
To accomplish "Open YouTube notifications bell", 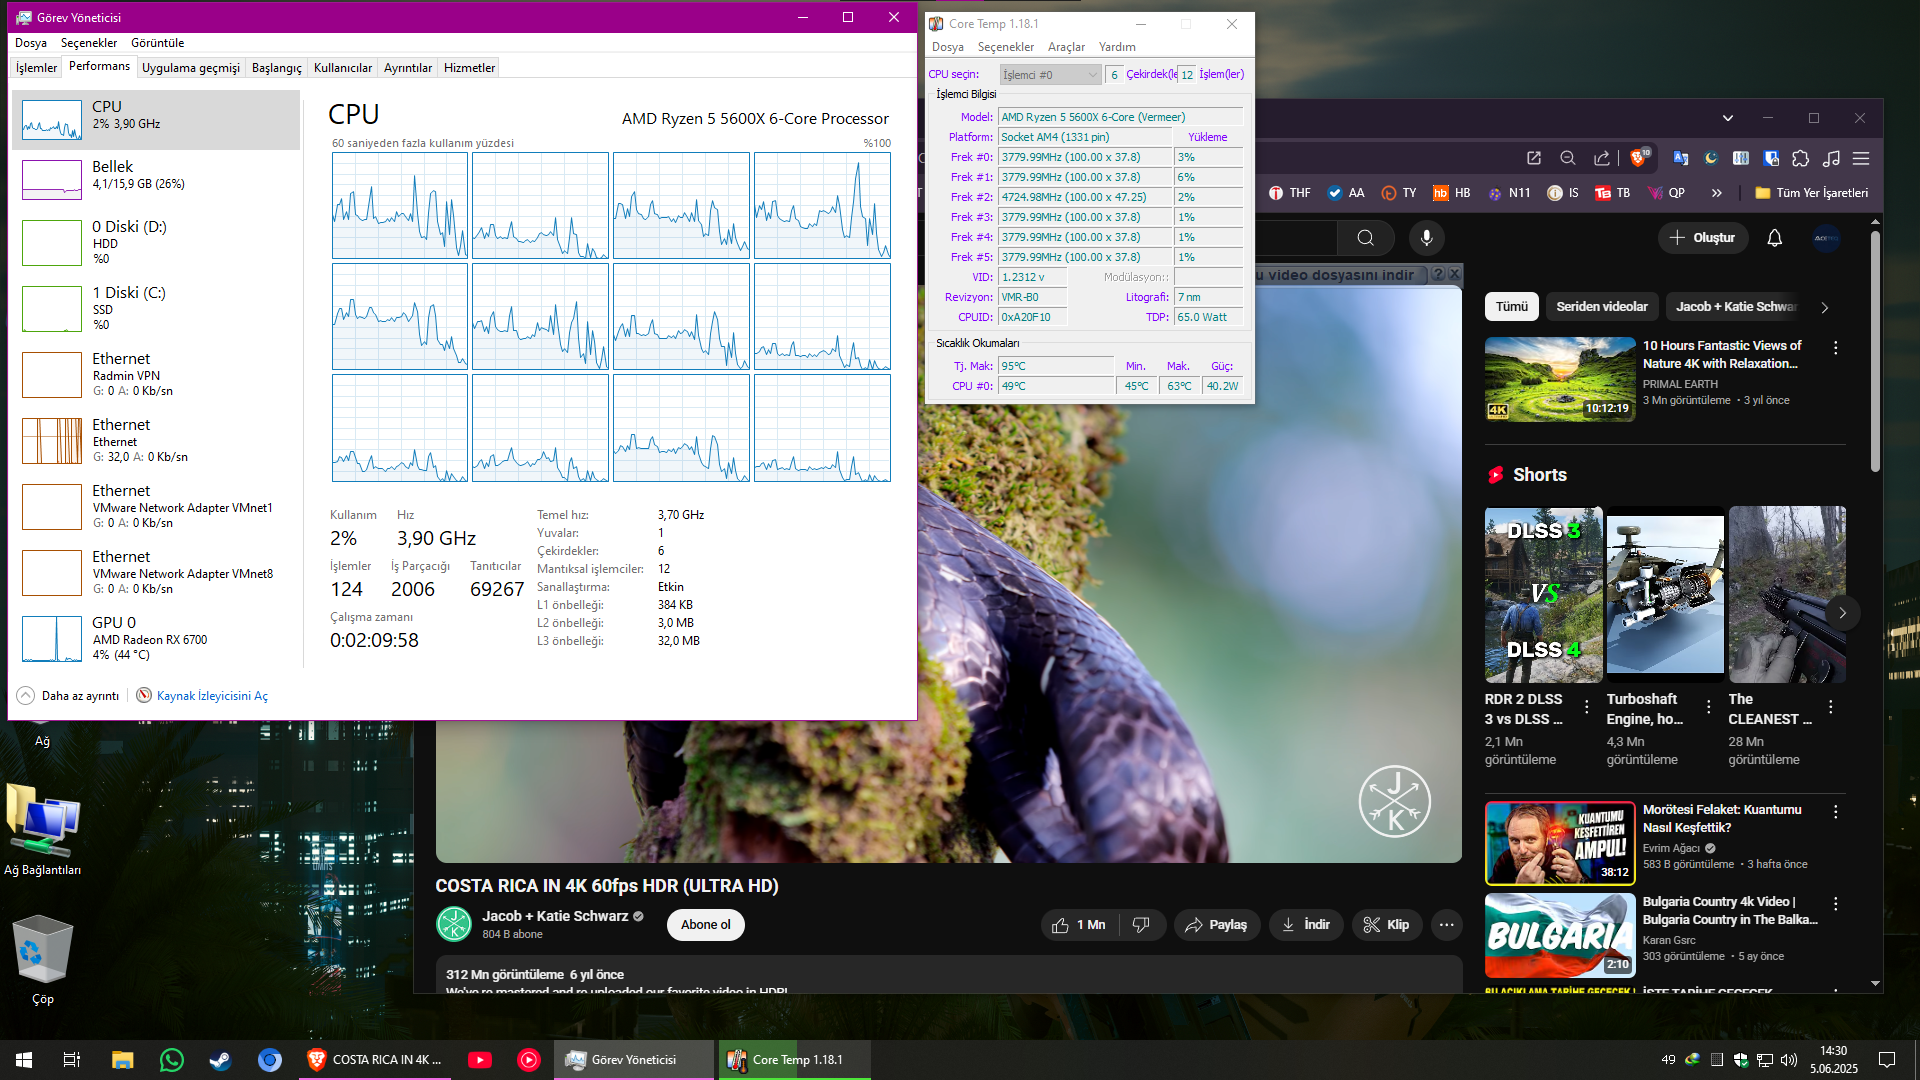I will [1774, 238].
